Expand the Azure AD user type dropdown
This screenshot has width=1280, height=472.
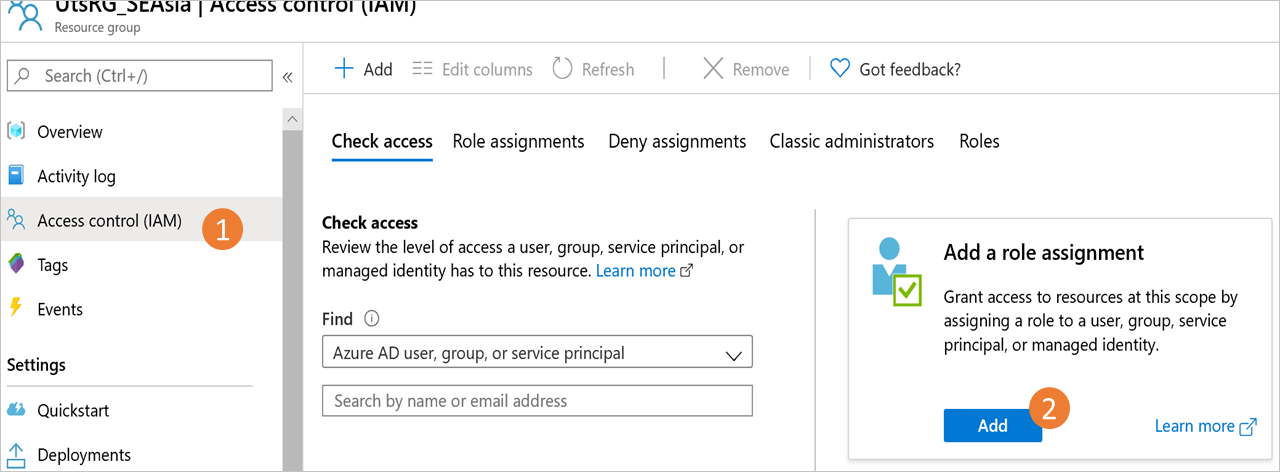click(537, 353)
